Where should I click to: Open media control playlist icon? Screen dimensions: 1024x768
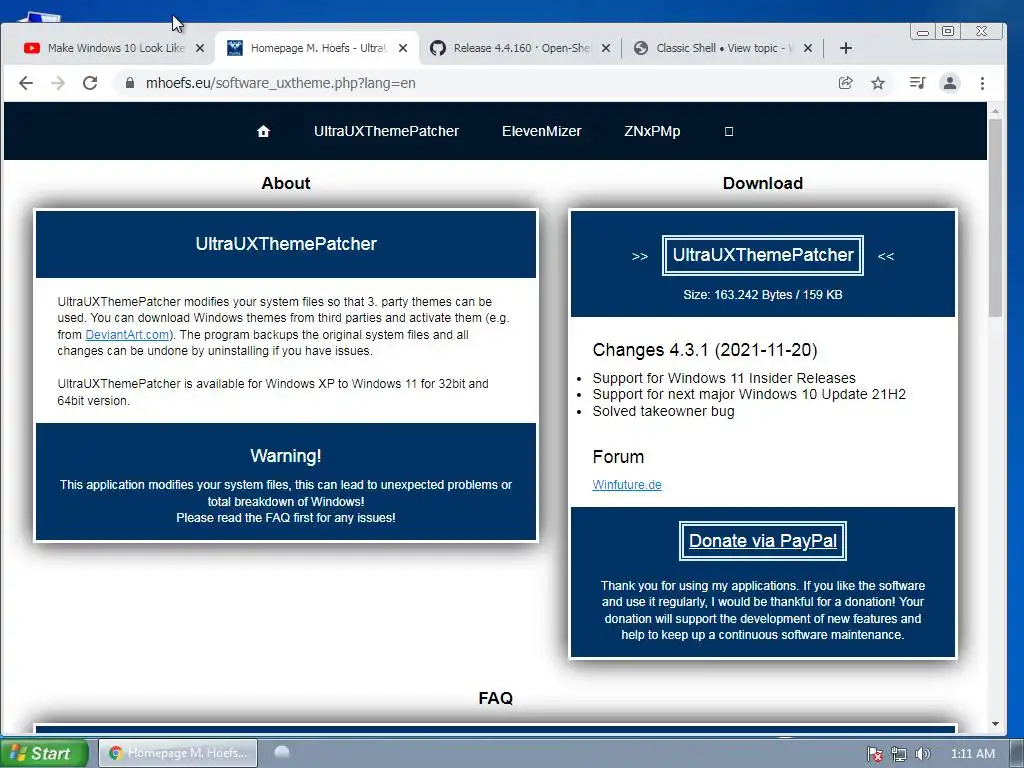(x=917, y=83)
